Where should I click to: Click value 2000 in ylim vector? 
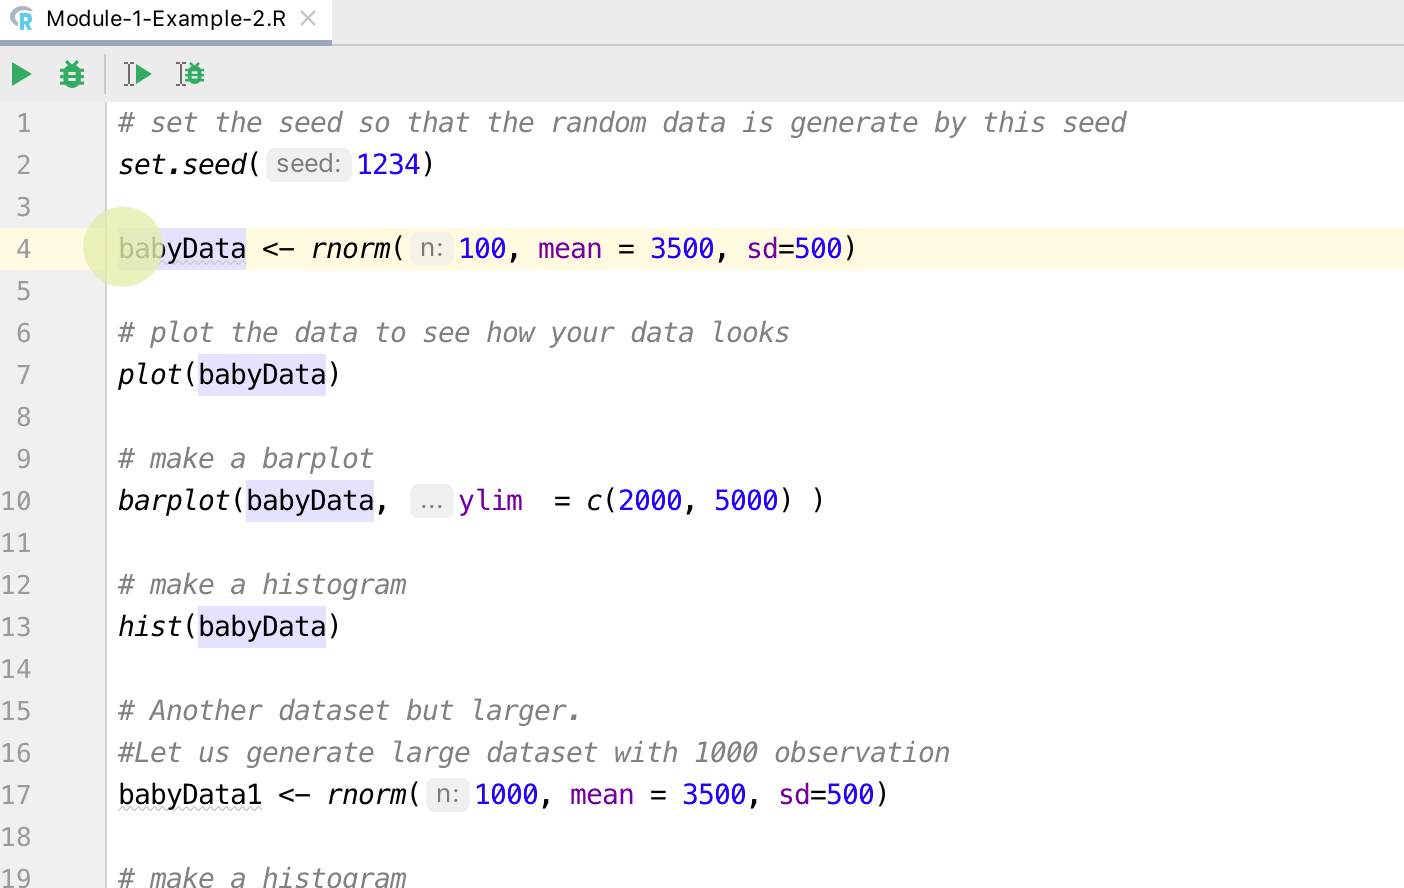650,500
